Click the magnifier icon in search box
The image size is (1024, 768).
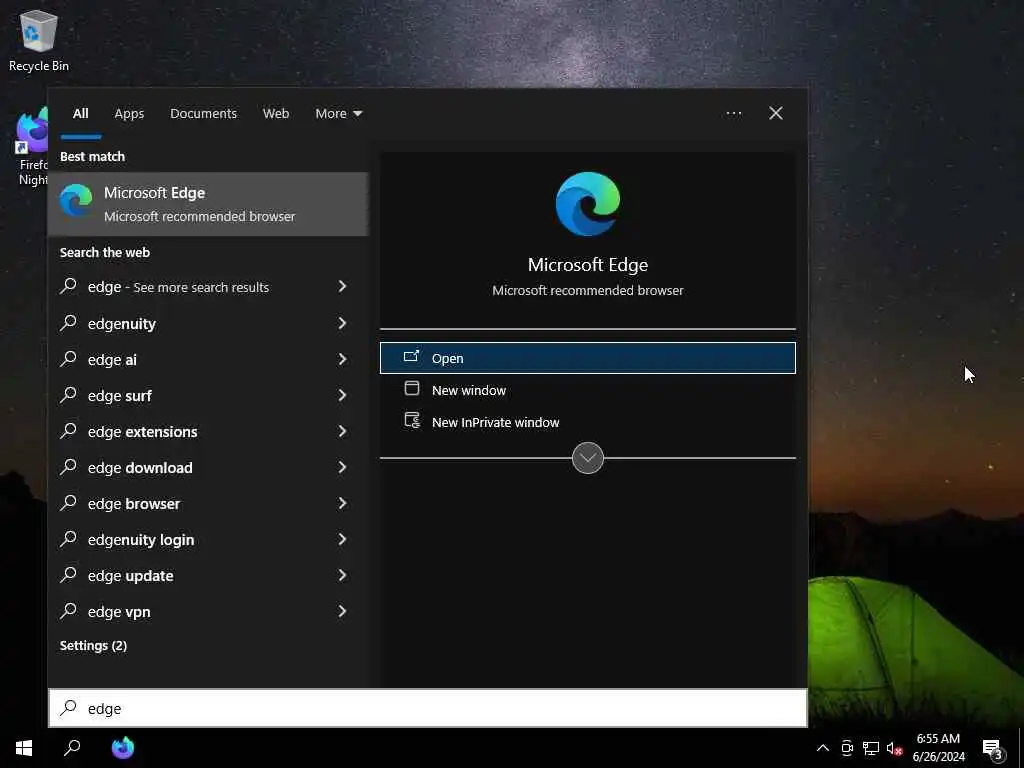coord(69,708)
